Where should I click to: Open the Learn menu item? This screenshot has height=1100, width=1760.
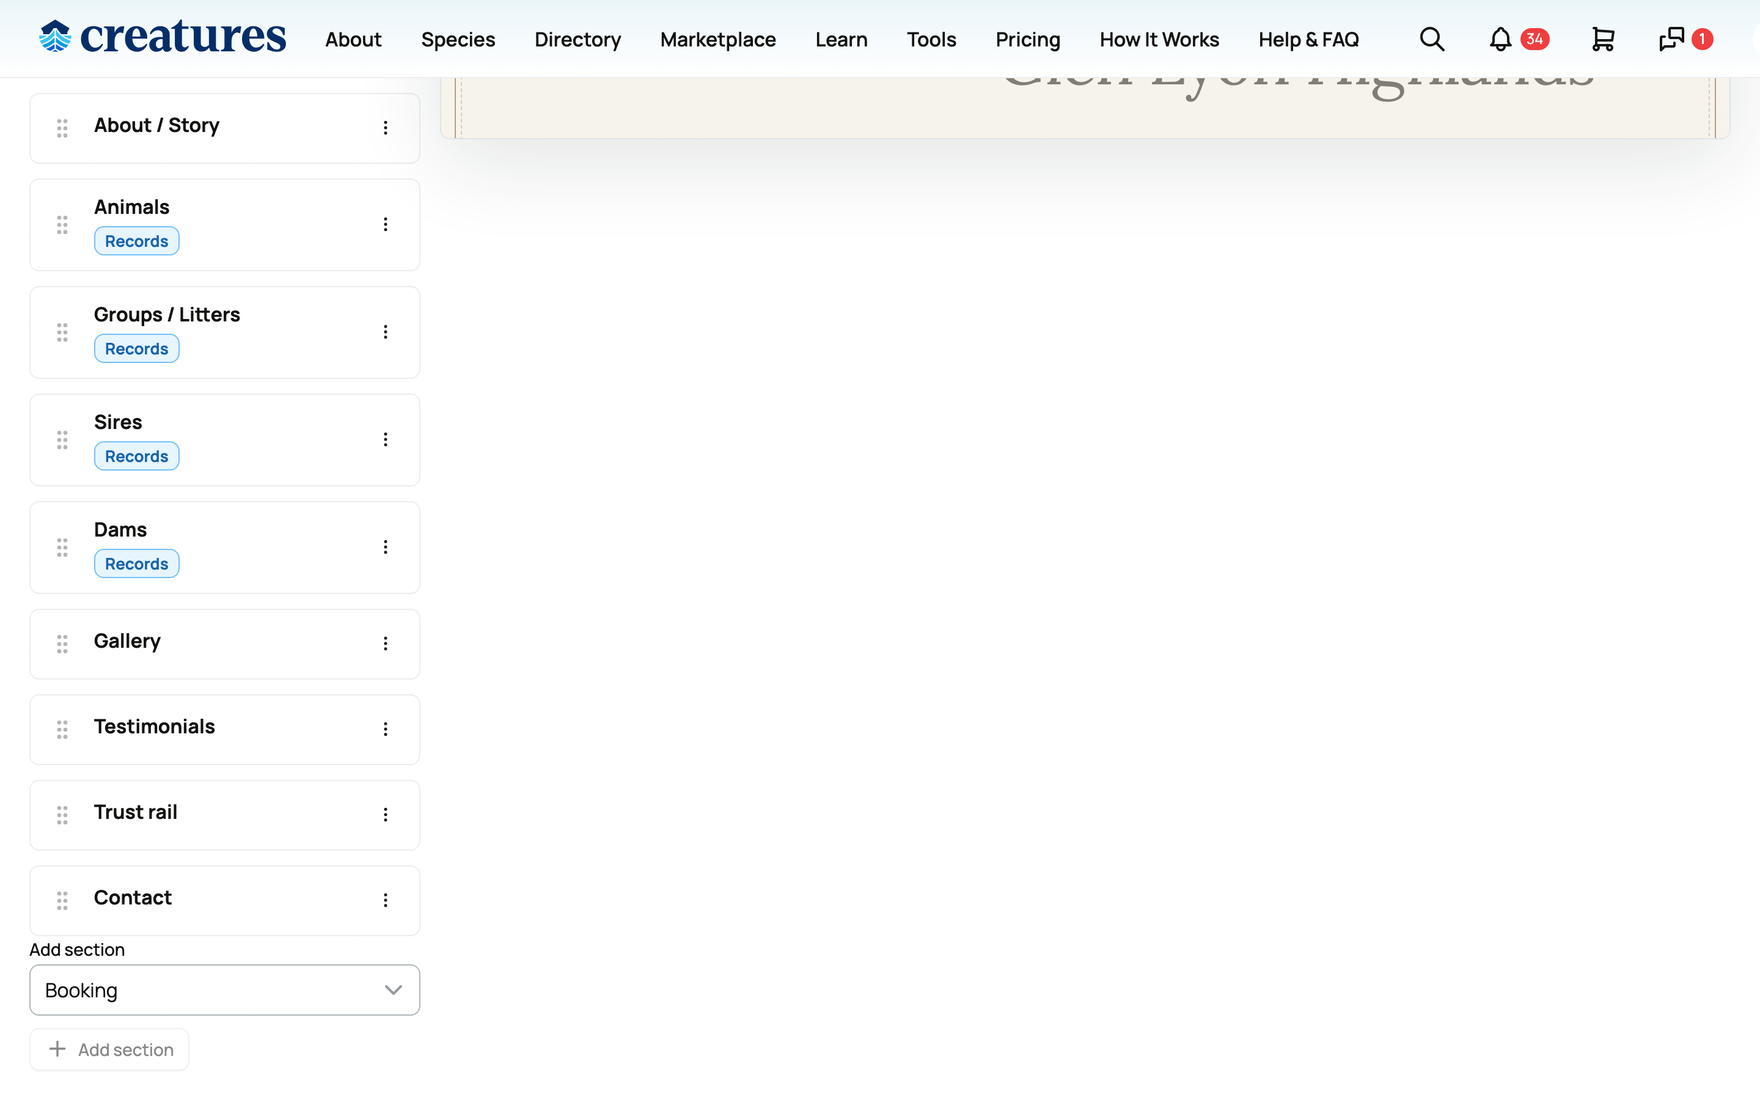841,39
